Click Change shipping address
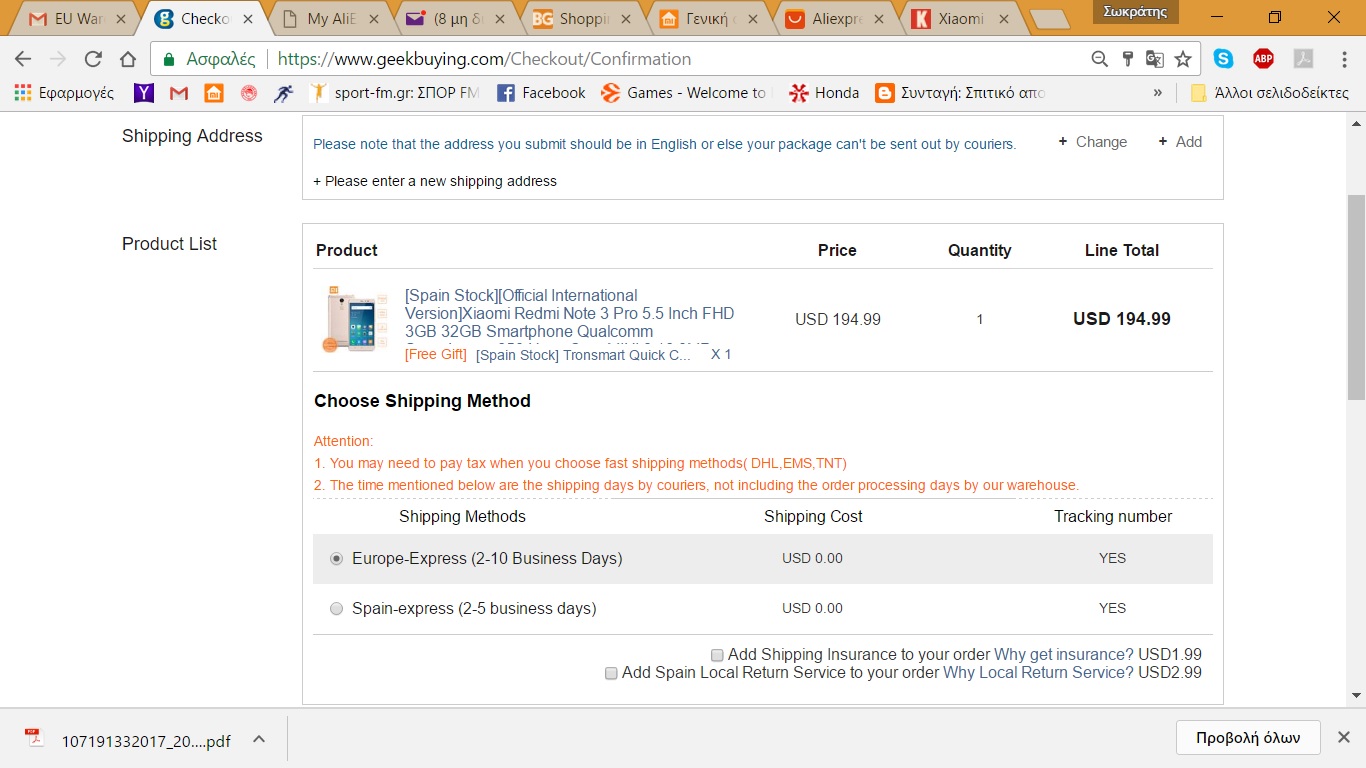 click(x=1092, y=142)
